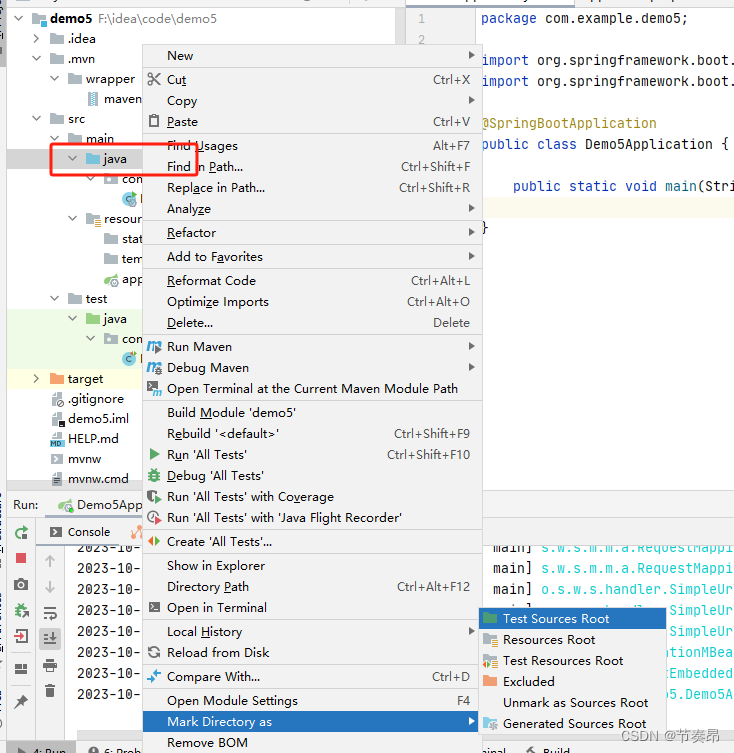Screen dimensions: 734x753
Task: Click Open in Terminal icon
Action: click(154, 607)
